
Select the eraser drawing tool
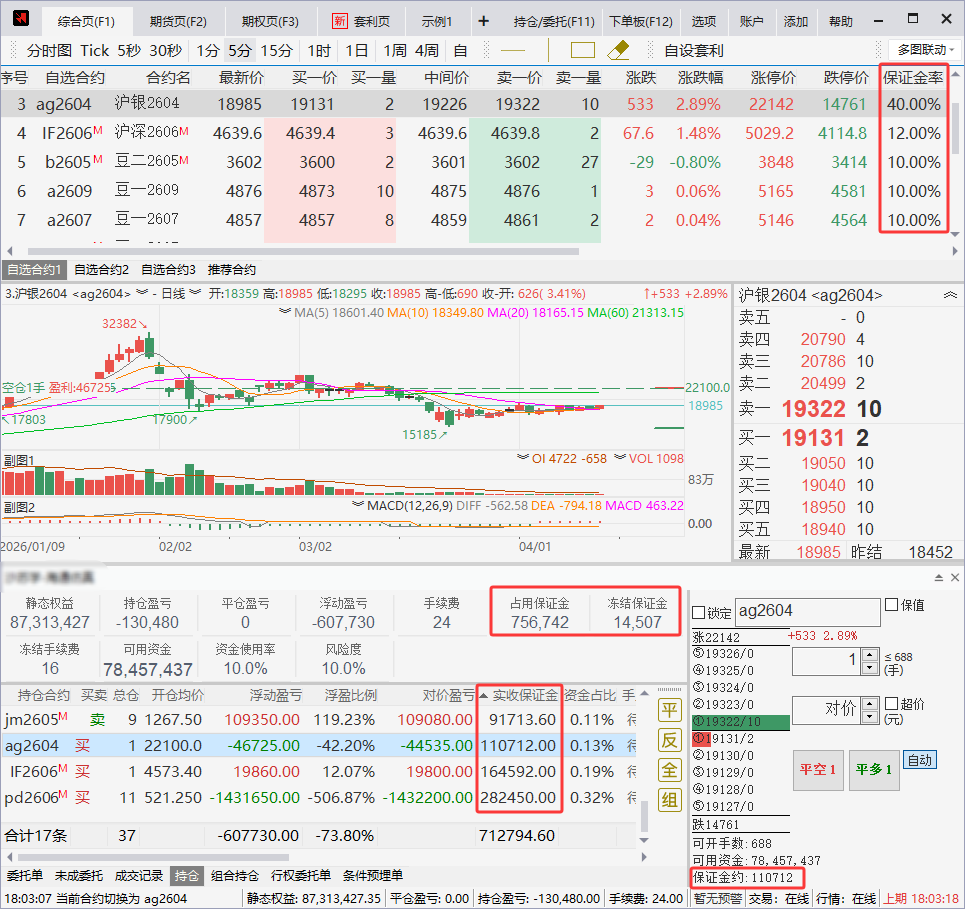[x=618, y=50]
